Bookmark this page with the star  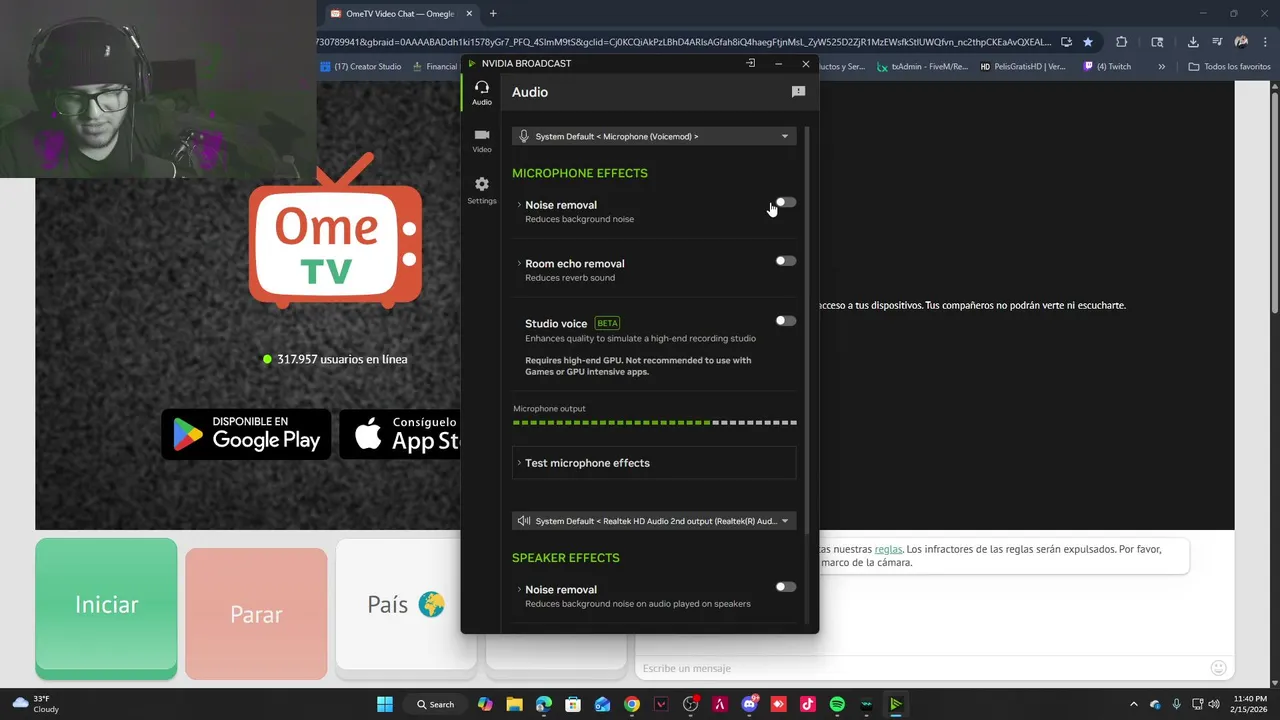1088,42
